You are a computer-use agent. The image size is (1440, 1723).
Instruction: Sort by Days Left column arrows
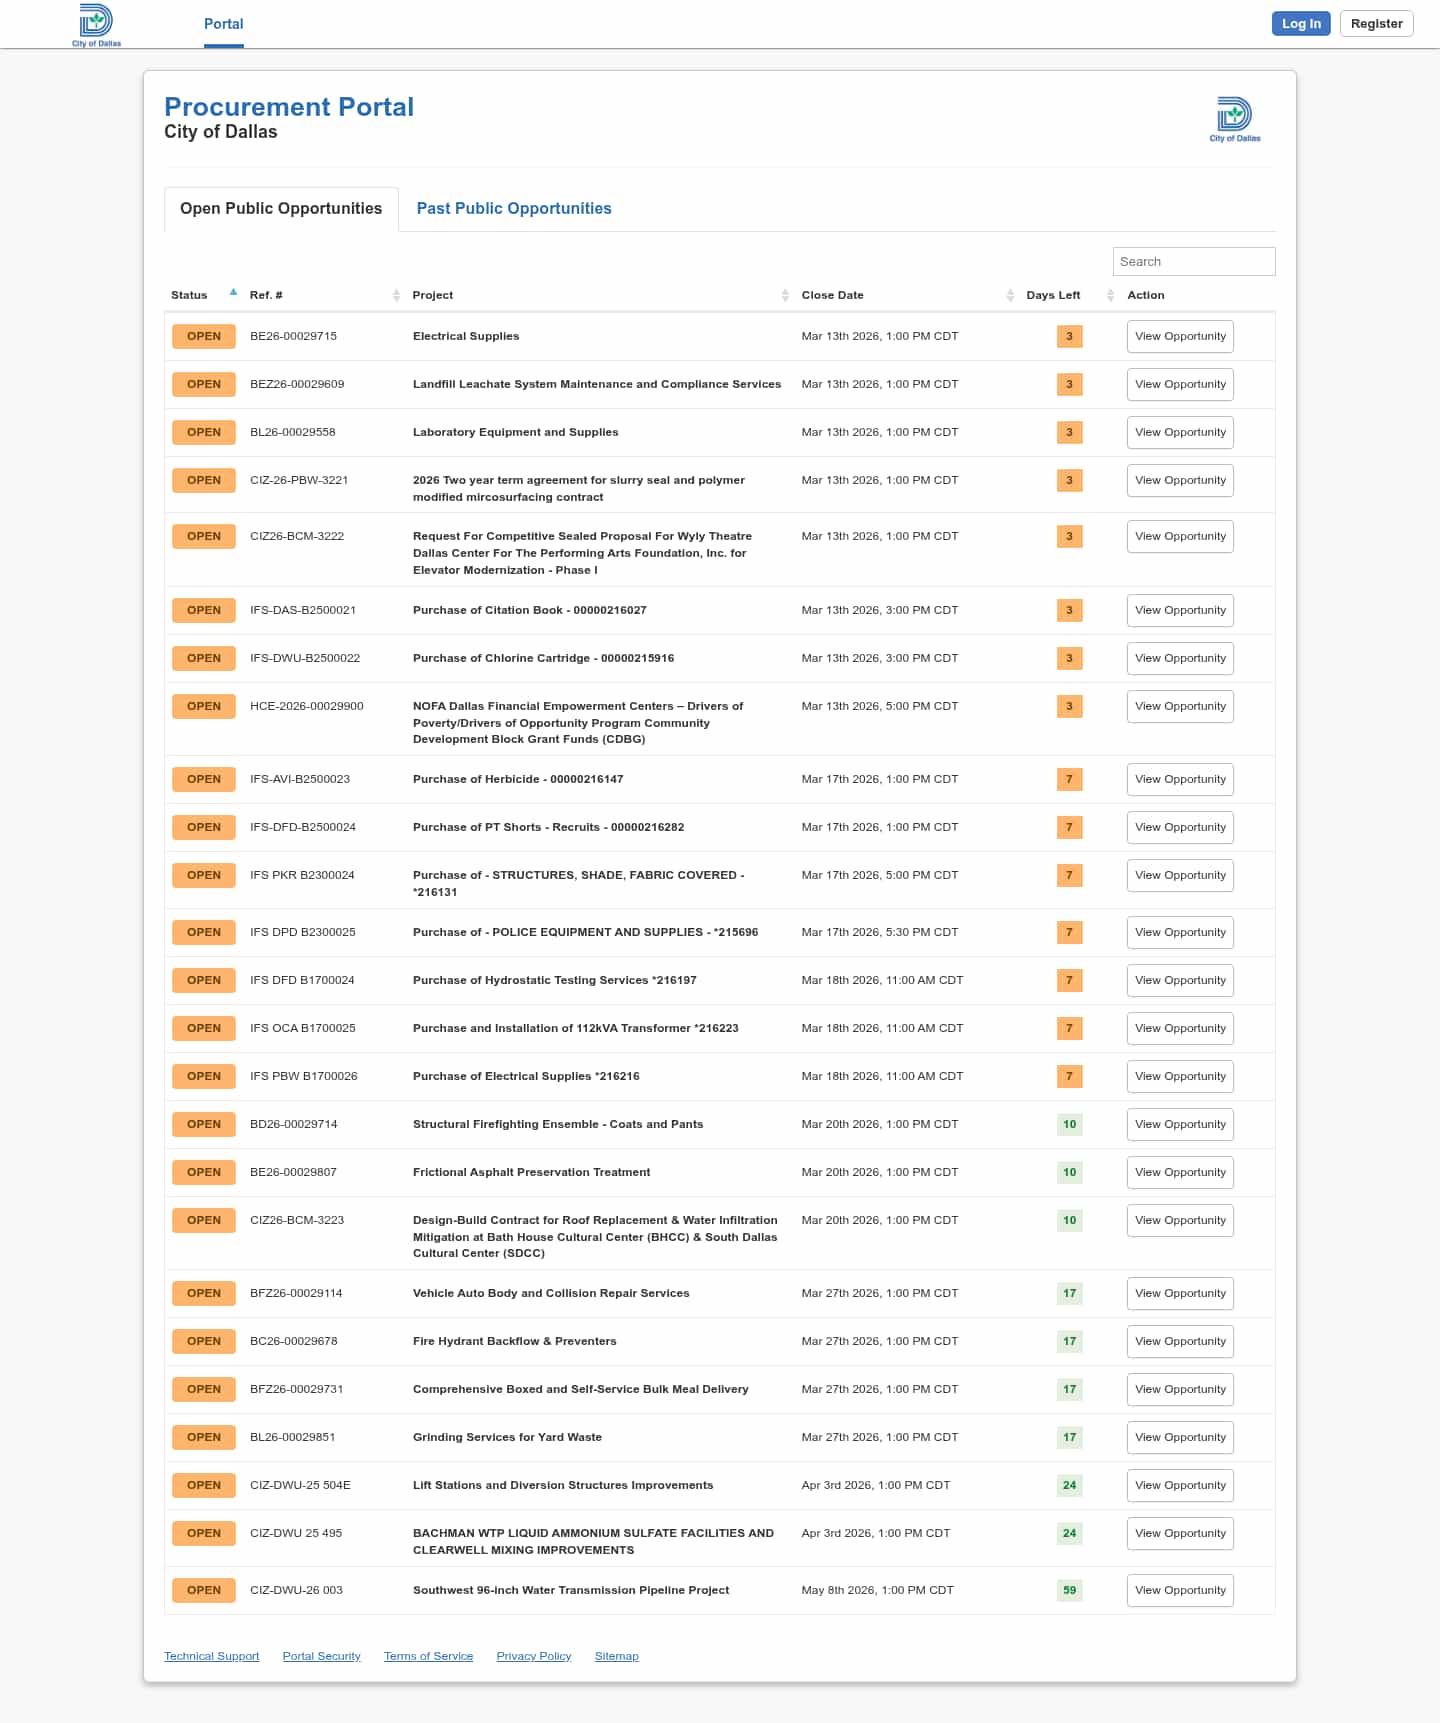click(x=1110, y=295)
